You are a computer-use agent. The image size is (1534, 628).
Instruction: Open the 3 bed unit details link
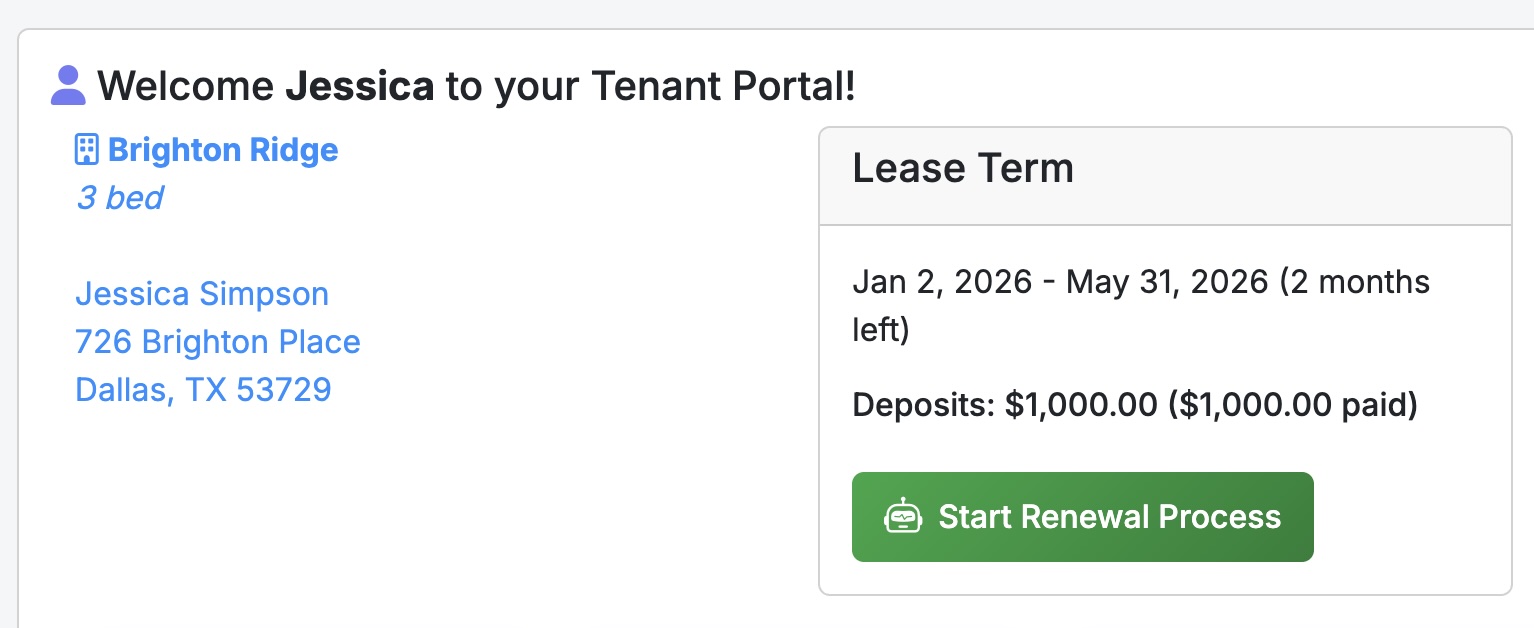(119, 198)
